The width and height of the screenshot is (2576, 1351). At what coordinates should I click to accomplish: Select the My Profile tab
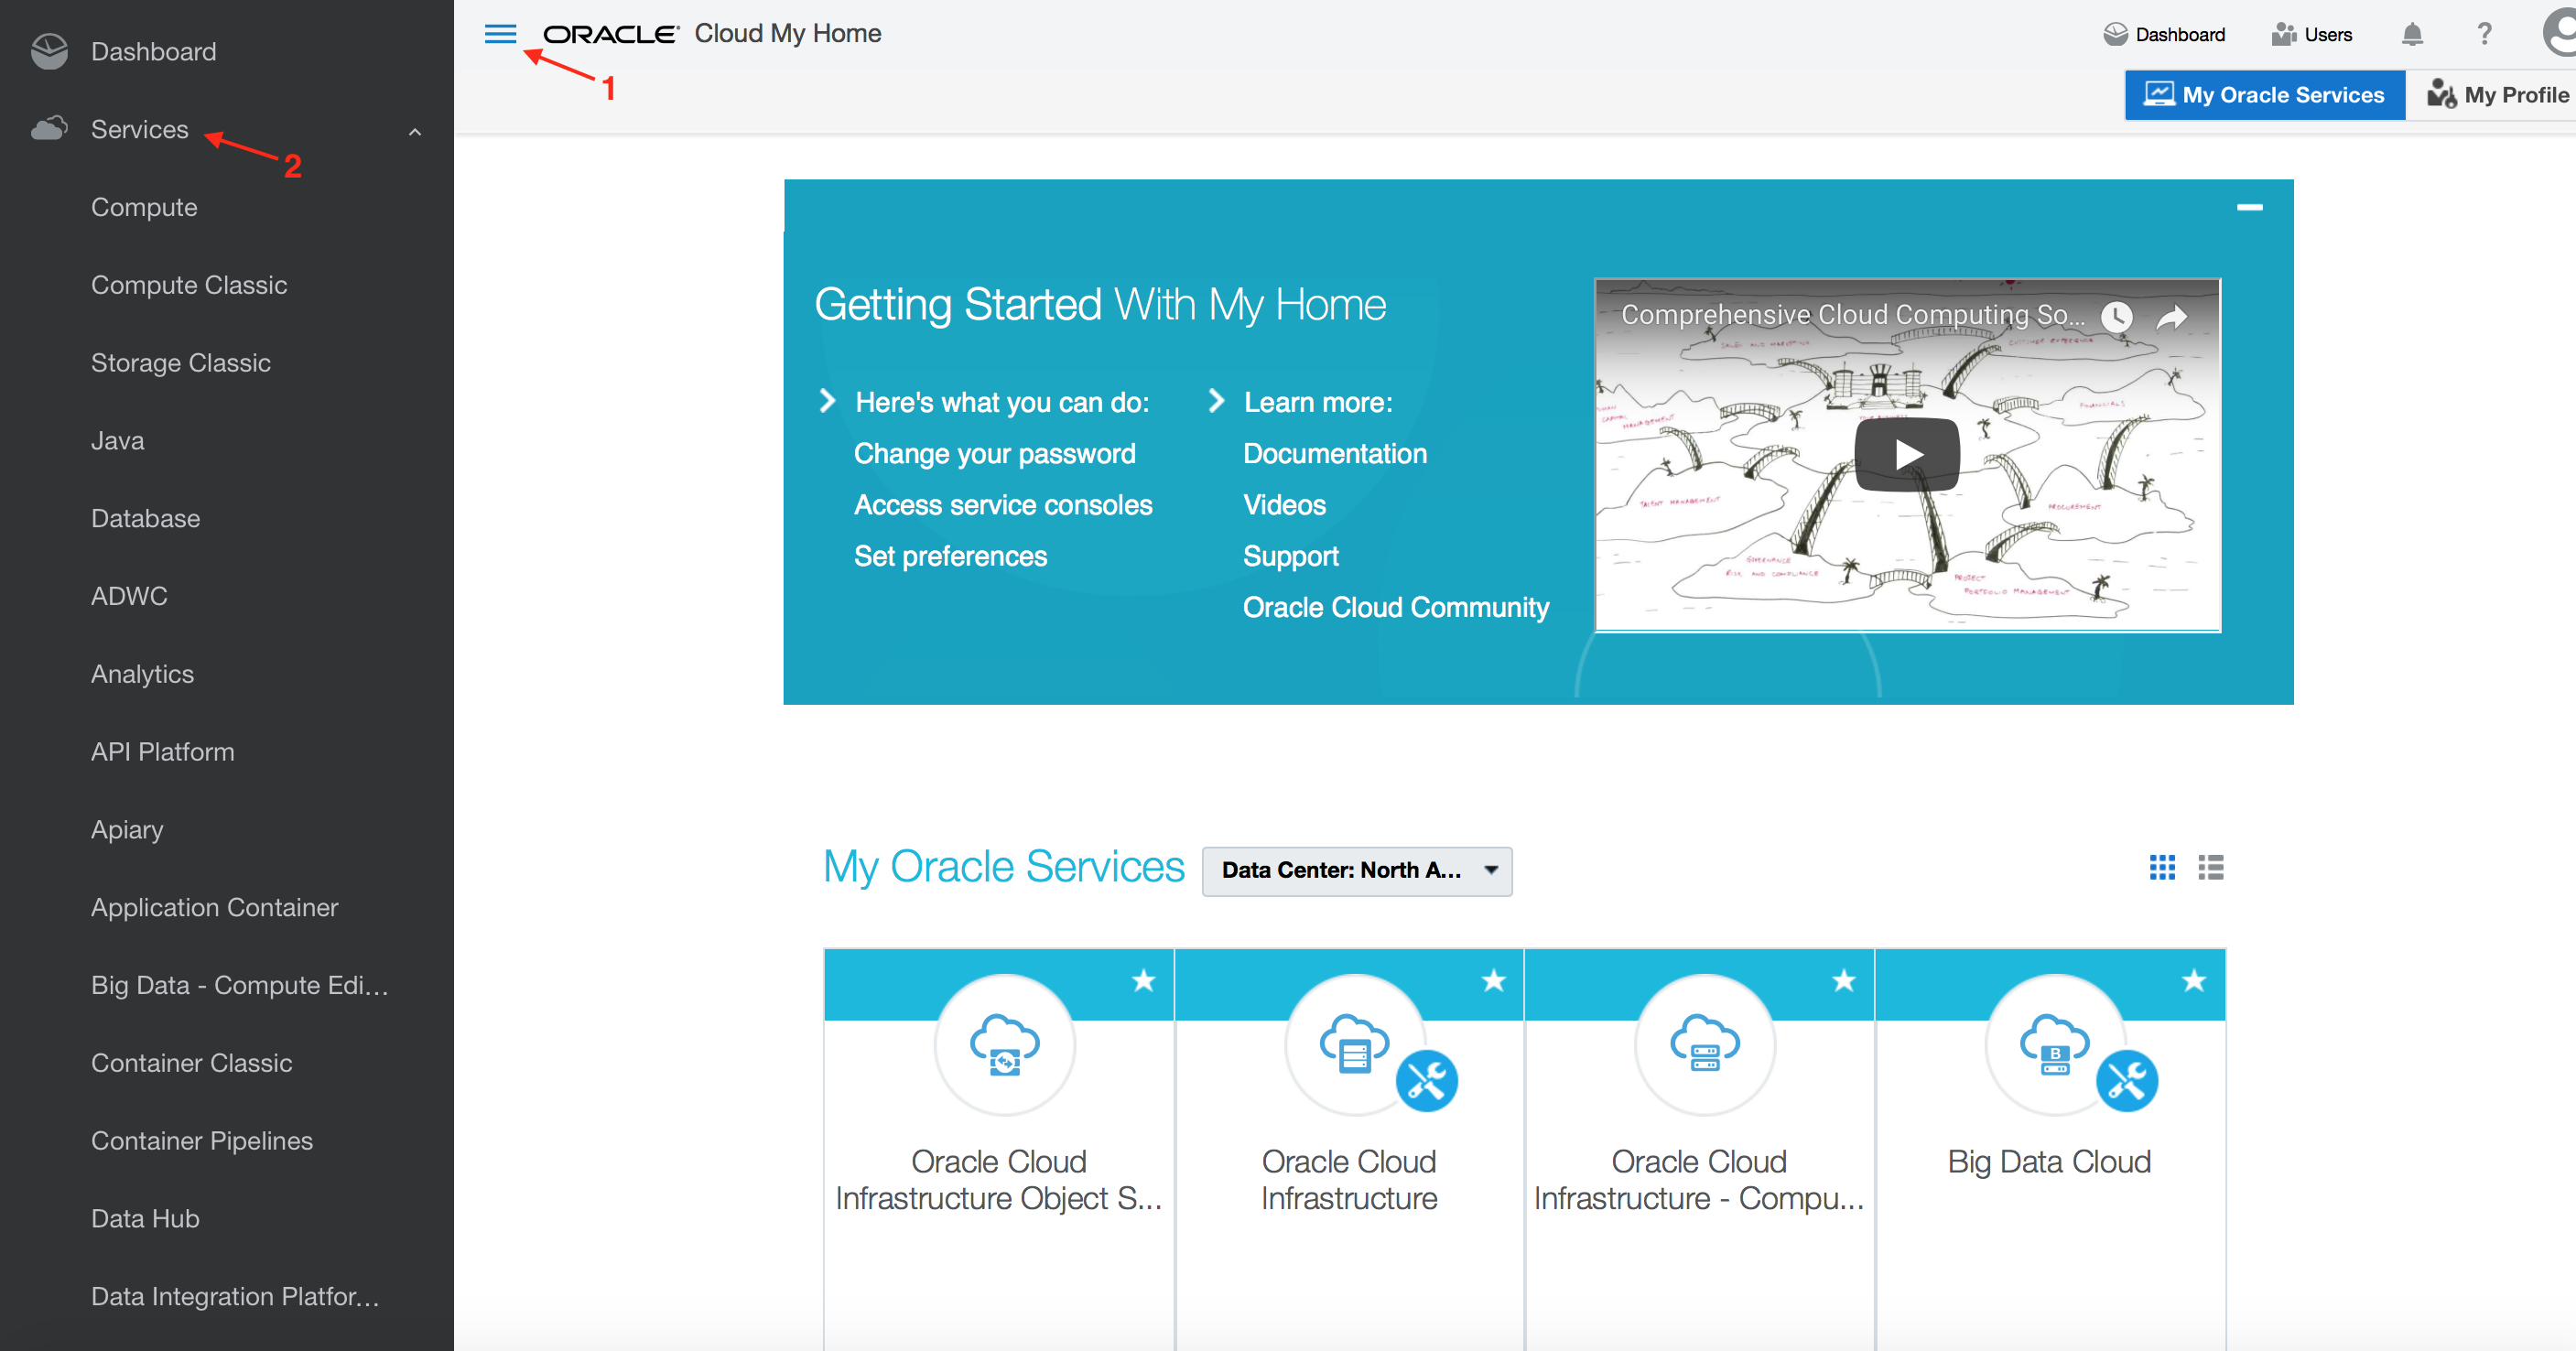(2497, 95)
